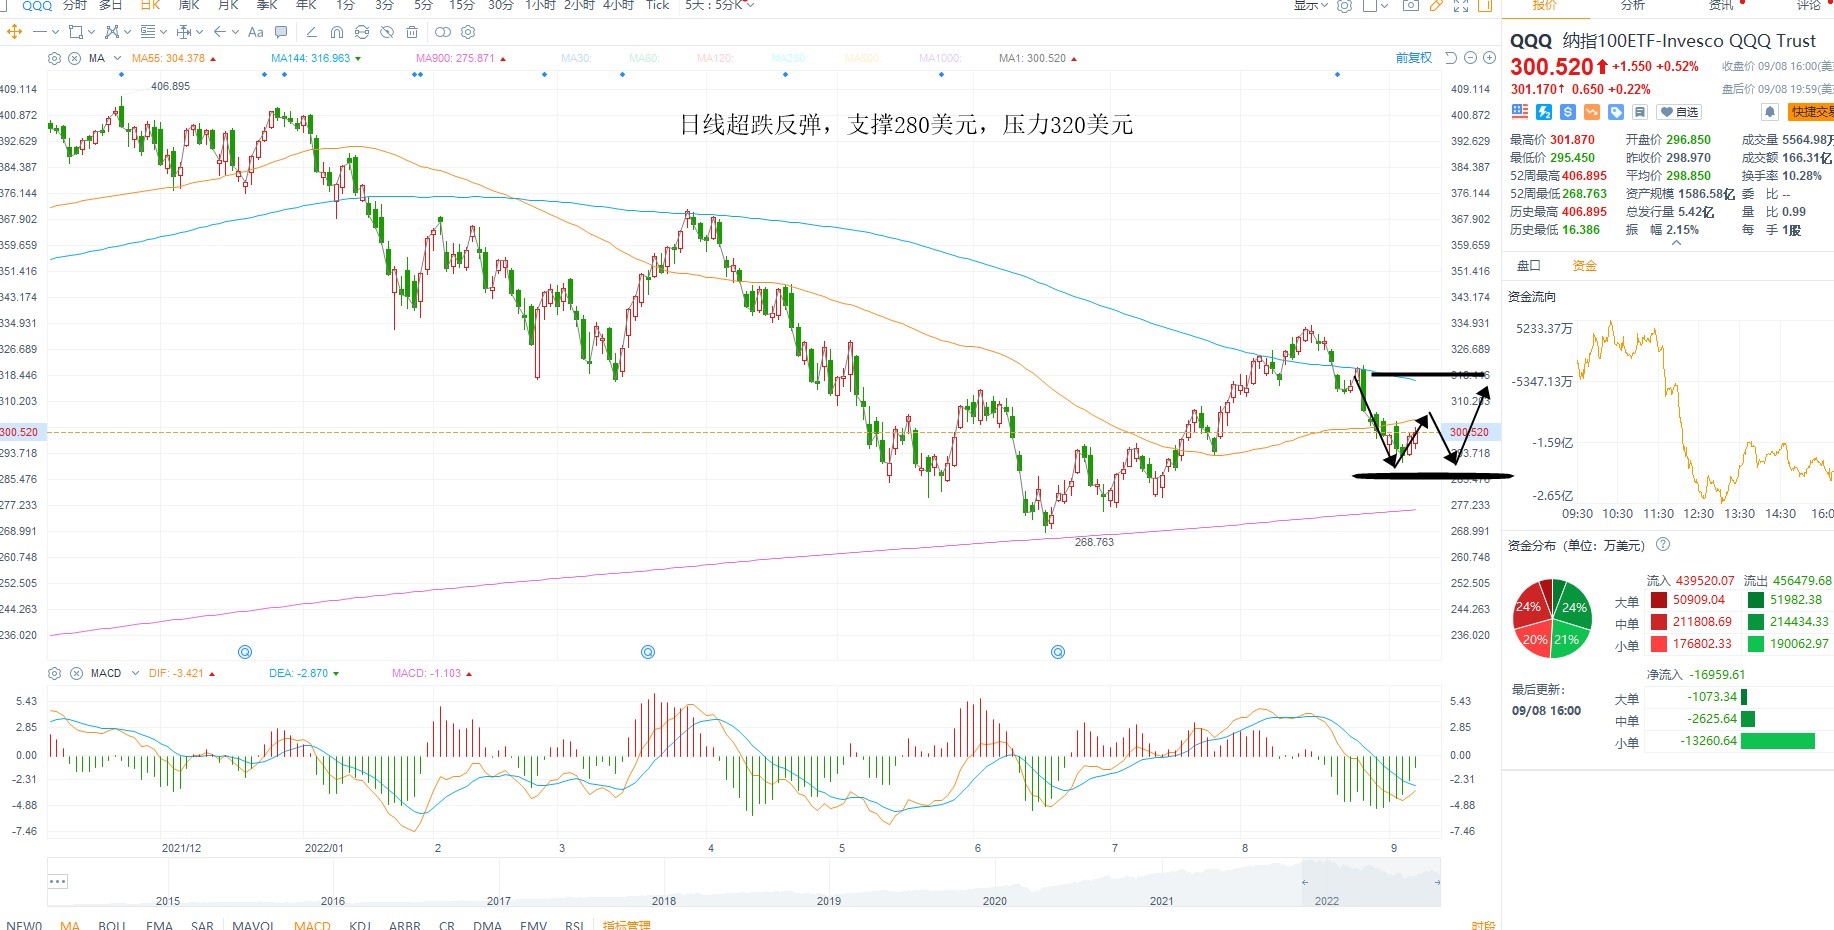Screen dimensions: 1834x930
Task: Enable BOLL indicator overlay
Action: coord(112,925)
